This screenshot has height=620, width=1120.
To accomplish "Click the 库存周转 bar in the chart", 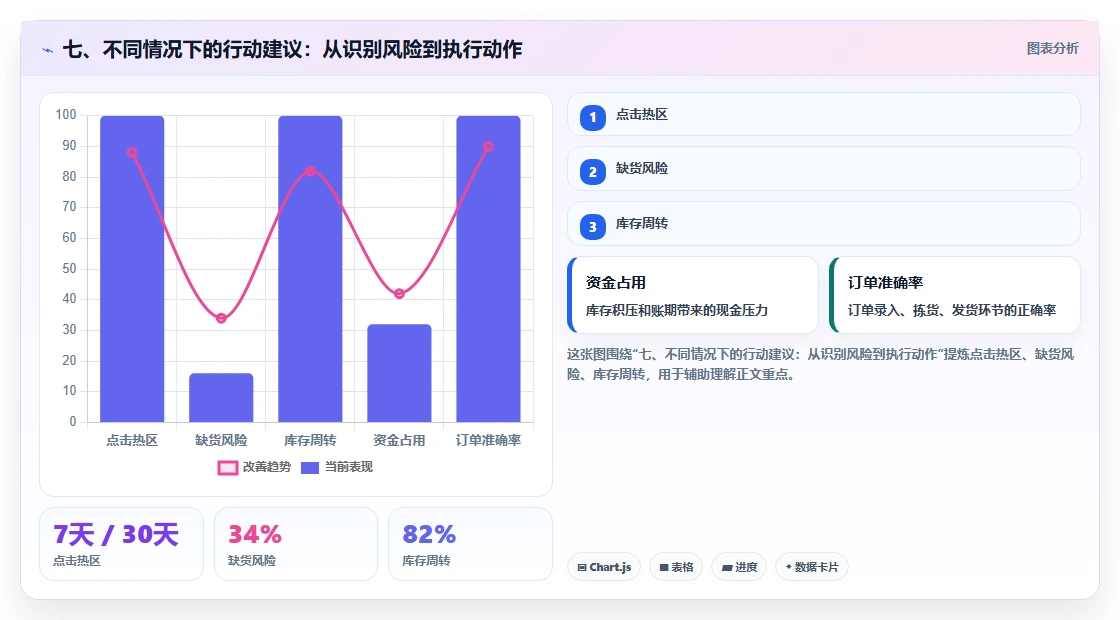I will click(x=310, y=269).
